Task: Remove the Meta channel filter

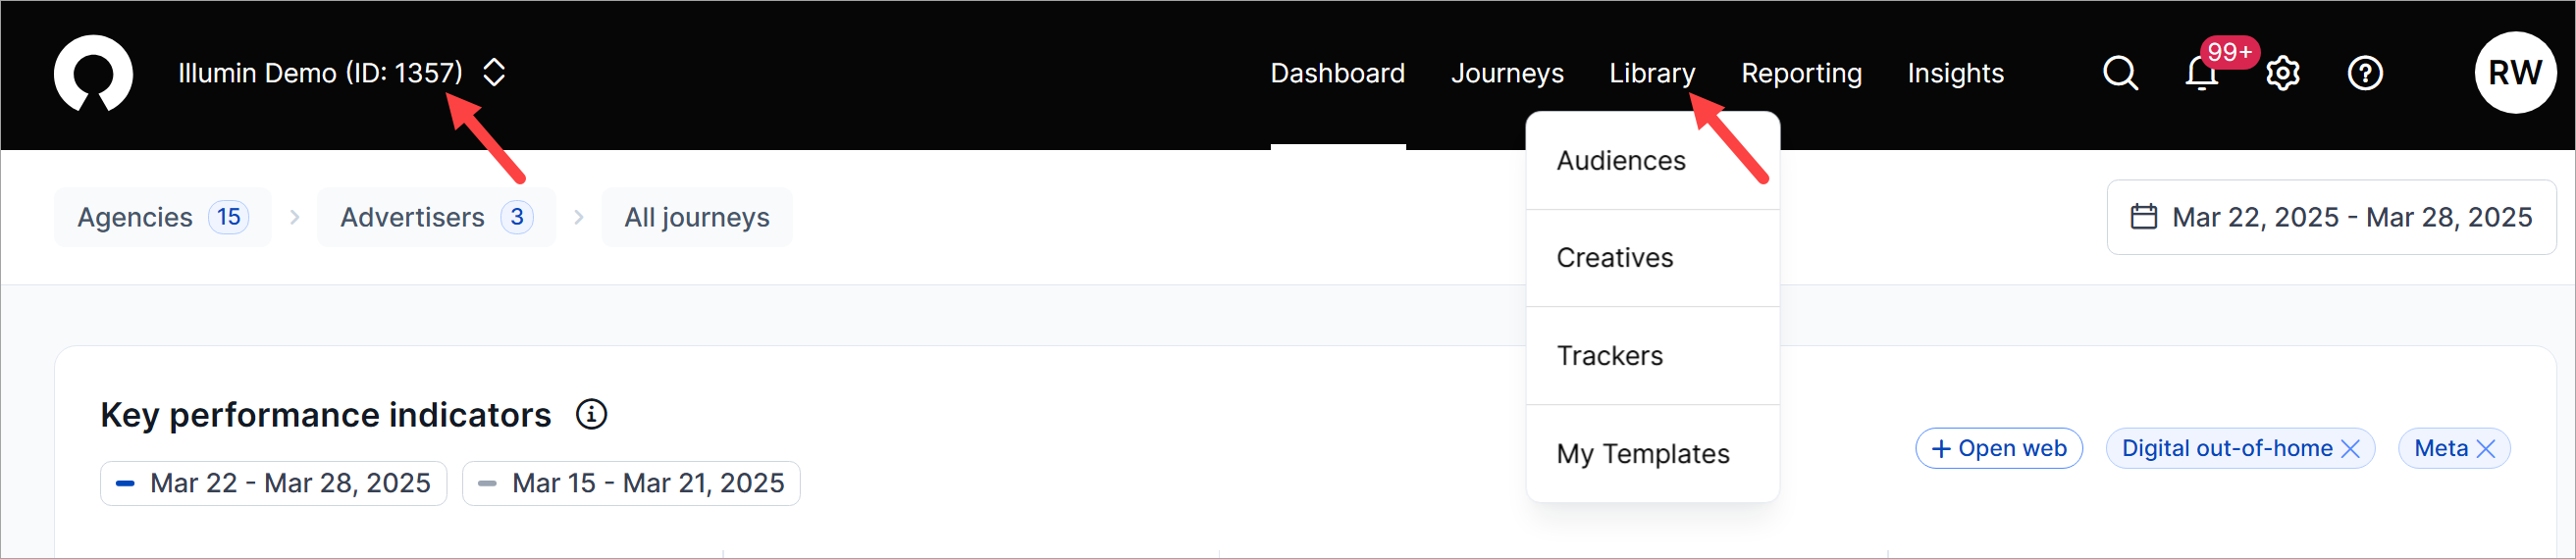Action: click(x=2486, y=449)
